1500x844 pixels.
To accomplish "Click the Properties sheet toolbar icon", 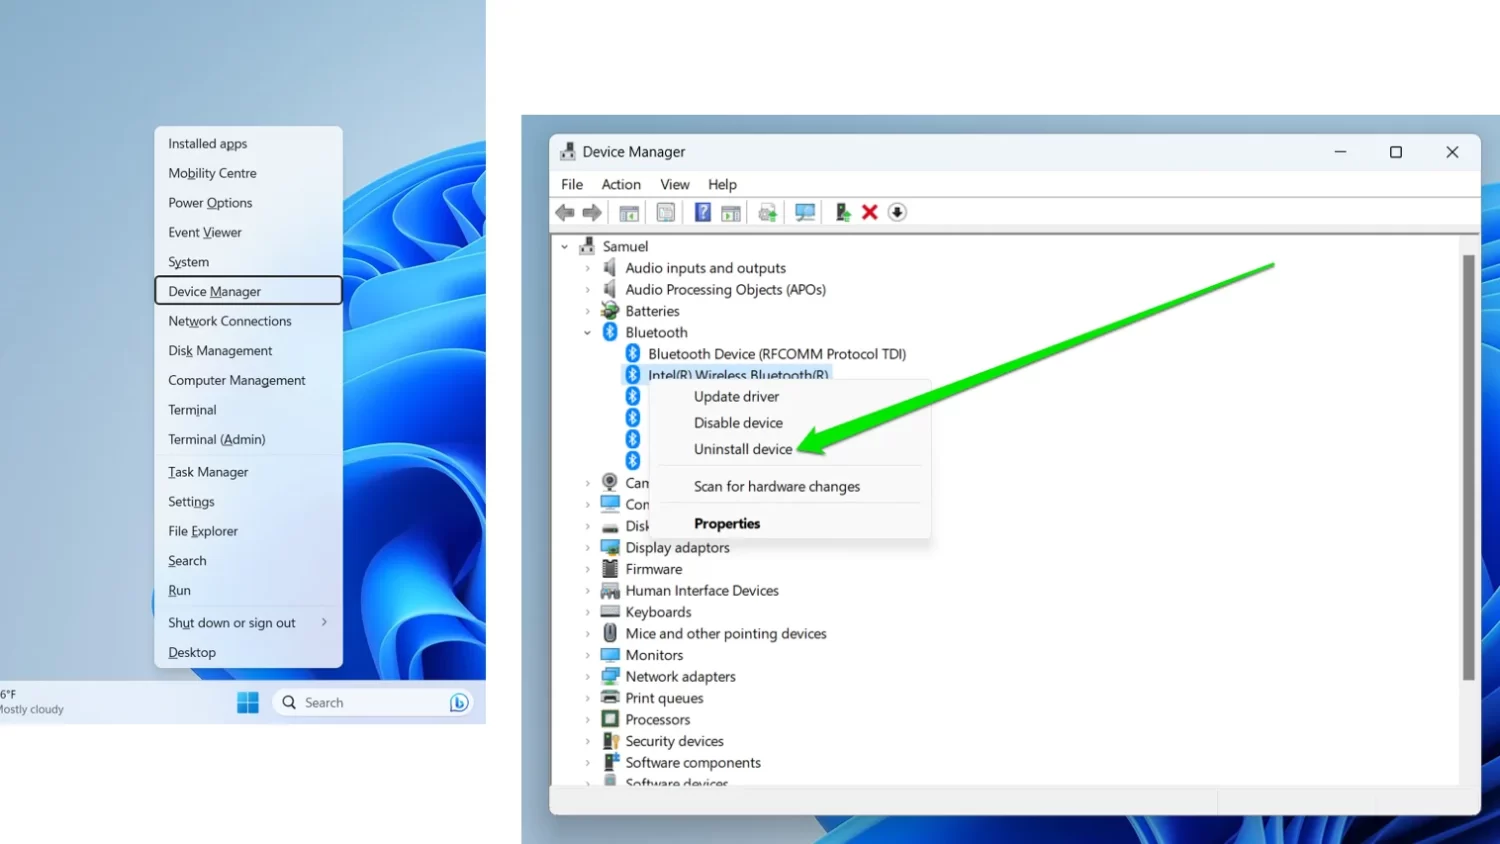I will pyautogui.click(x=665, y=212).
